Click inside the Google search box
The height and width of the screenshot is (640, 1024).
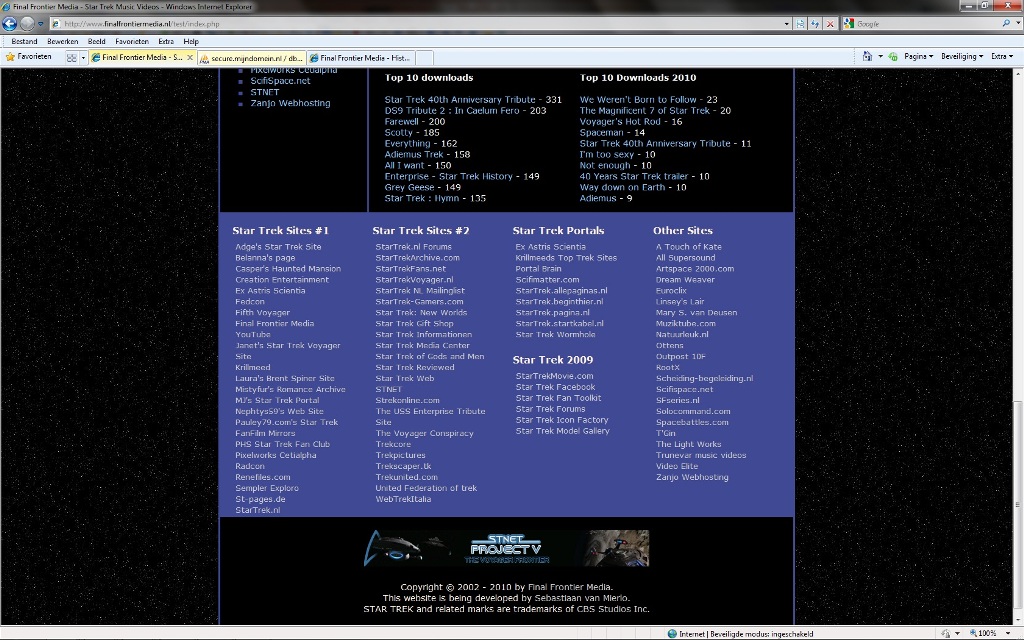click(927, 24)
